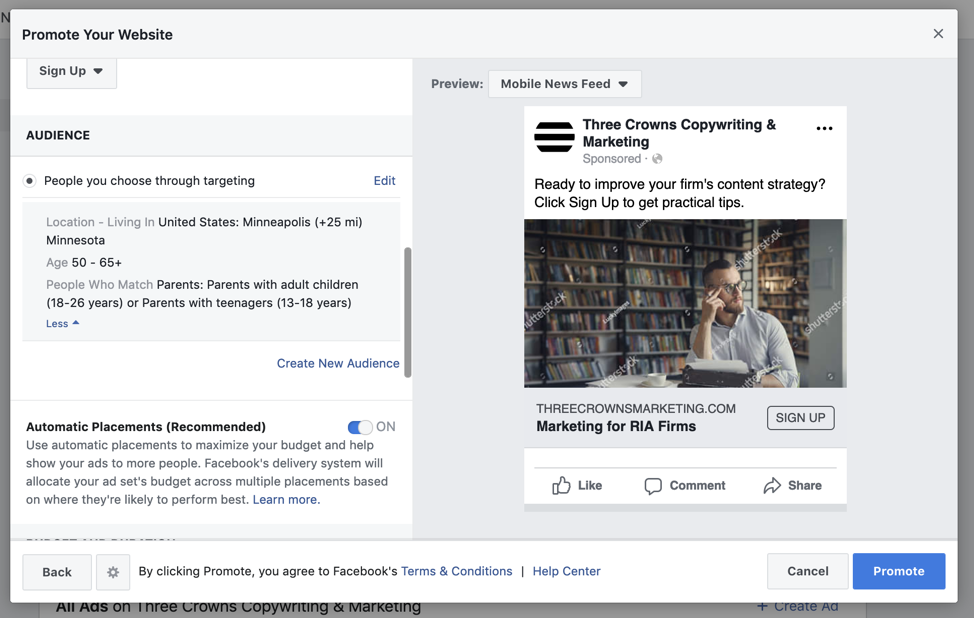Collapse audience details with Less
This screenshot has width=974, height=618.
[62, 324]
